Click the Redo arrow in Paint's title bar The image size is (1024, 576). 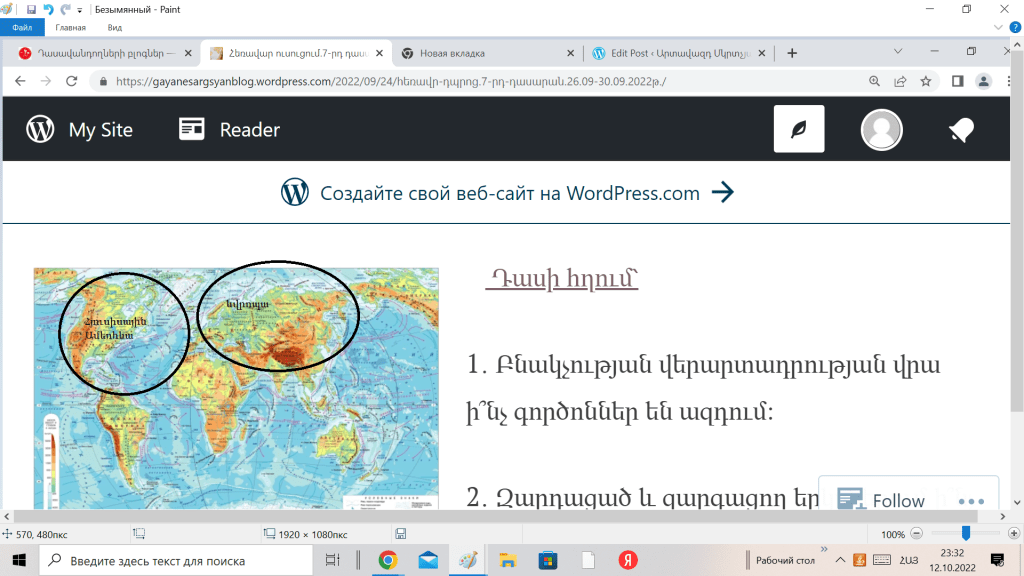click(x=65, y=9)
